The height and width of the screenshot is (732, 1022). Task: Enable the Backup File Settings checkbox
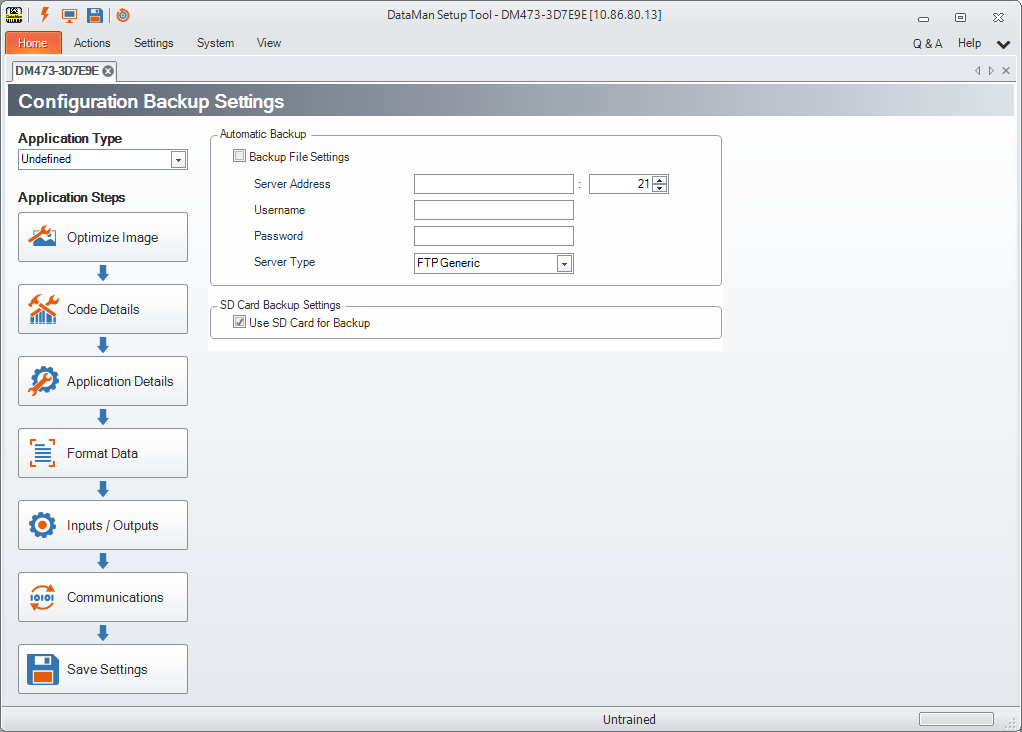coord(239,157)
